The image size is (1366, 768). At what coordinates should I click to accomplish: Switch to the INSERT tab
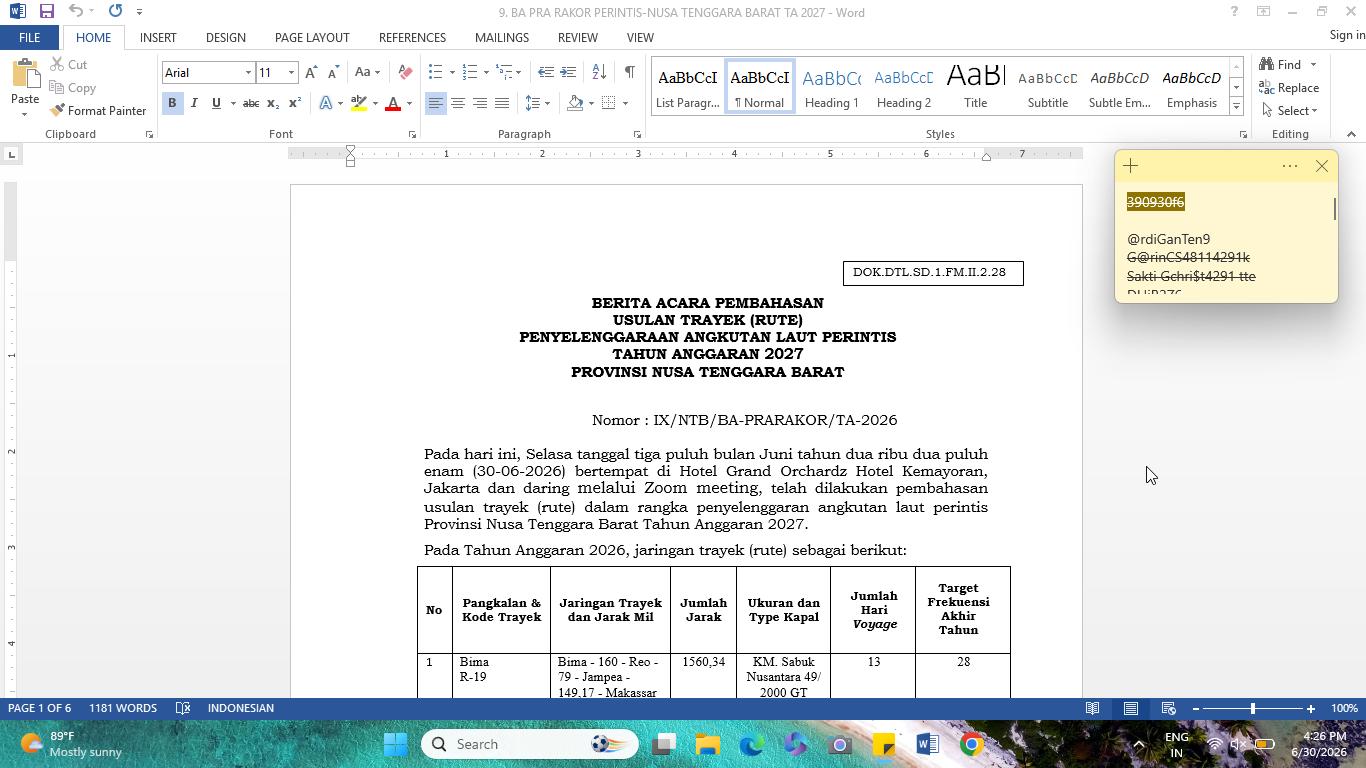158,37
